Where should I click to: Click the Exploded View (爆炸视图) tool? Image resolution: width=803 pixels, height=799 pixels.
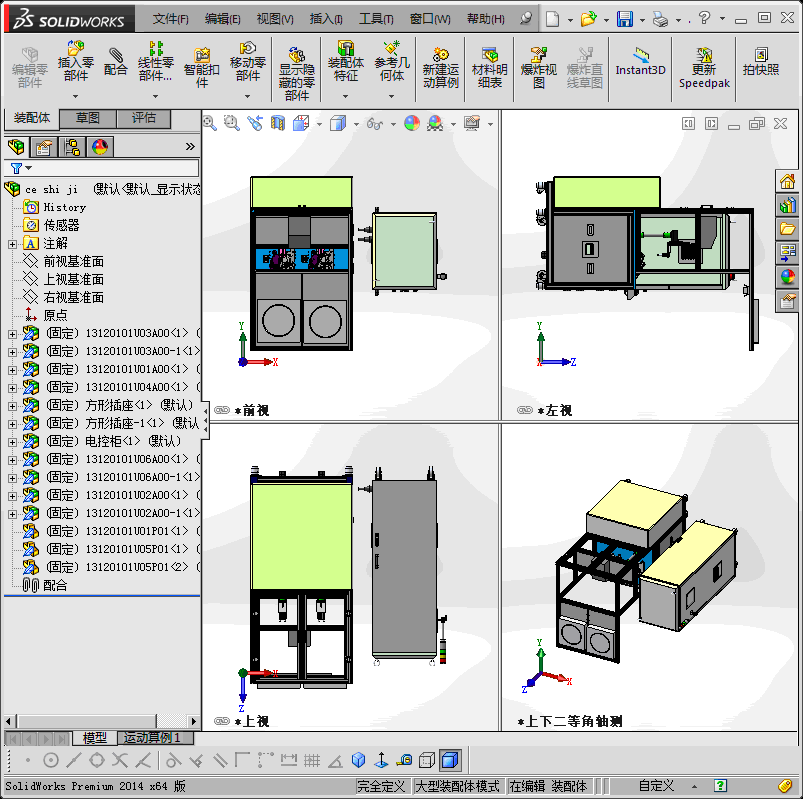tap(538, 68)
